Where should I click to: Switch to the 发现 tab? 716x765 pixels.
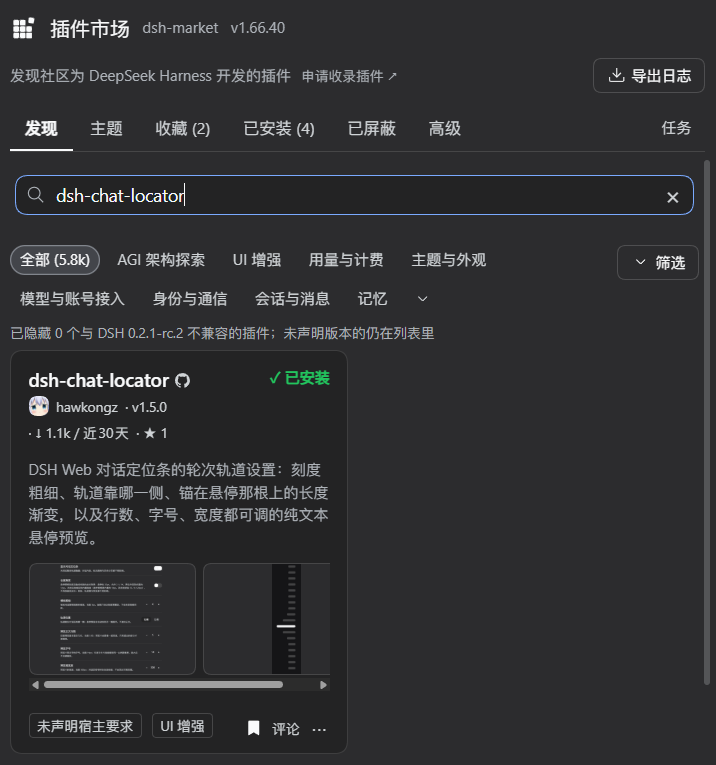click(x=41, y=129)
